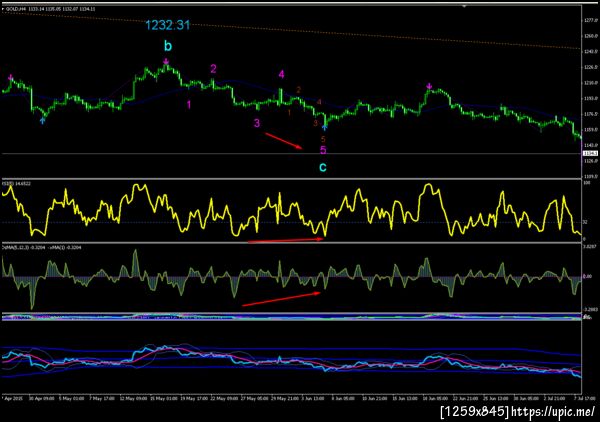Screen dimensions: 600x422
Task: Click the blue up arrow at the 30 Apr low
Action: [x=42, y=121]
